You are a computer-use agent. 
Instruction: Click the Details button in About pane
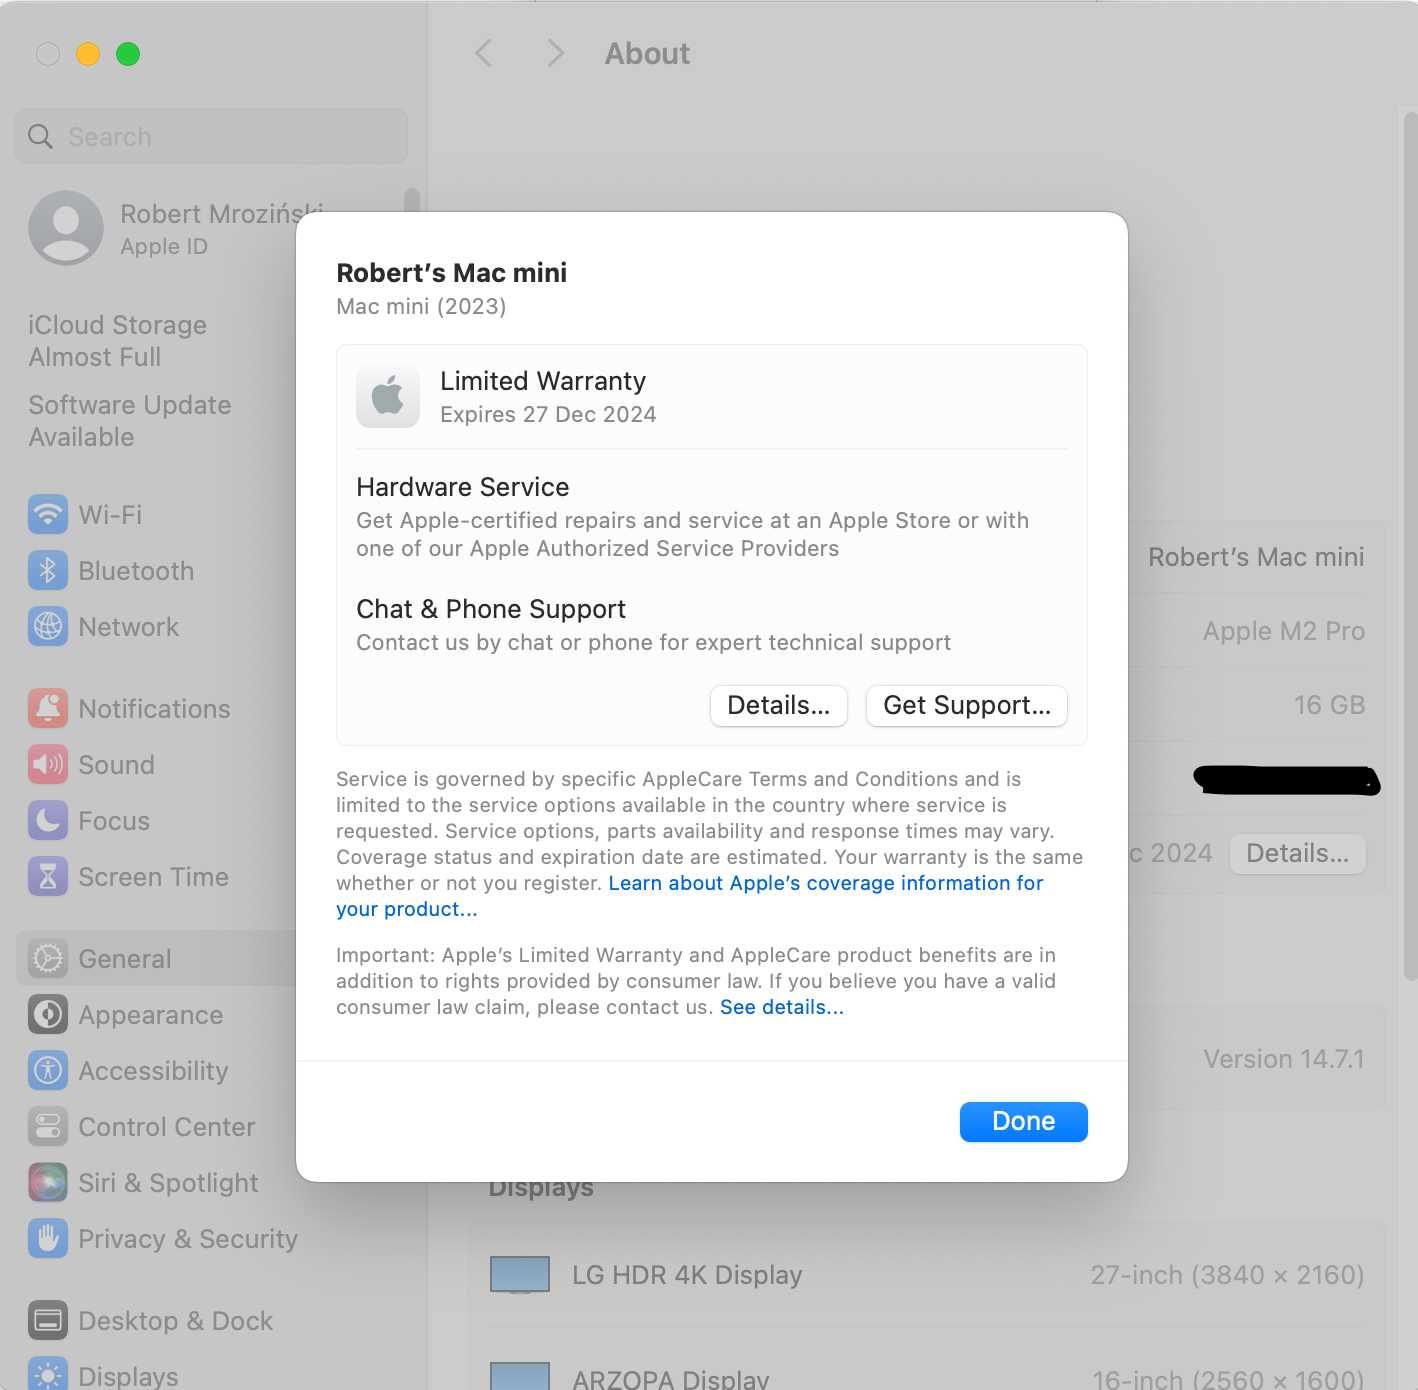click(x=1298, y=854)
